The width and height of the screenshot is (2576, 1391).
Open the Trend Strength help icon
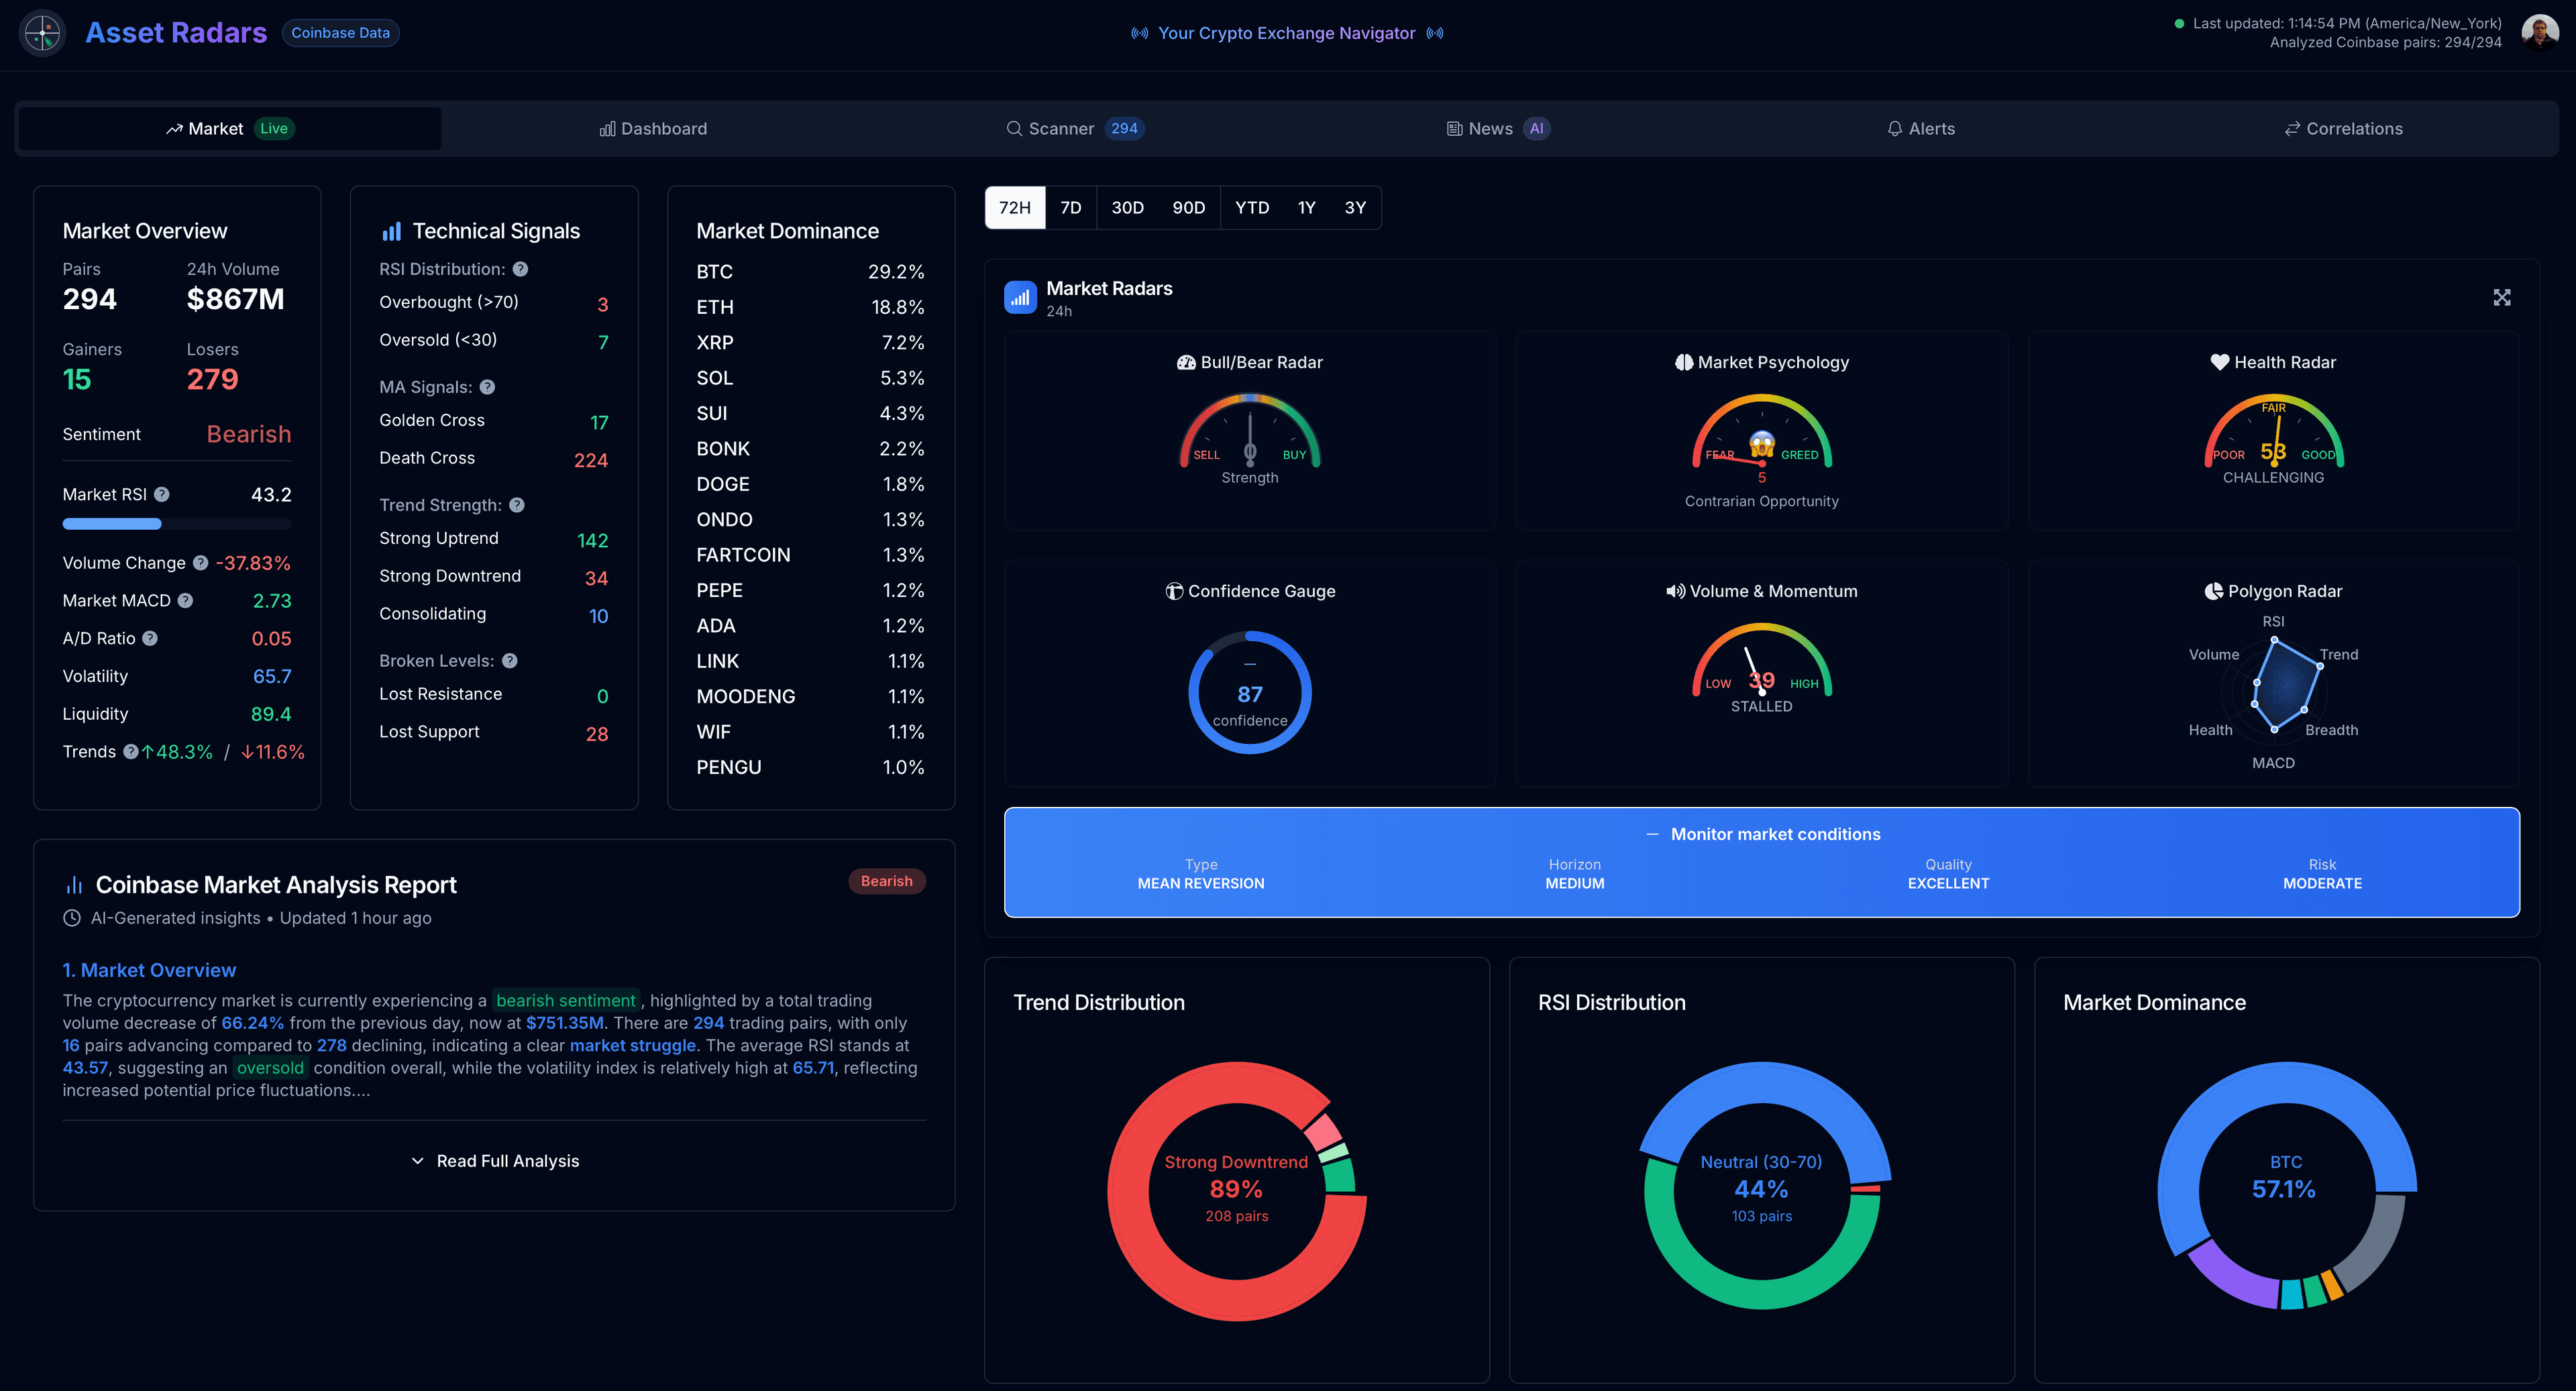tap(517, 505)
